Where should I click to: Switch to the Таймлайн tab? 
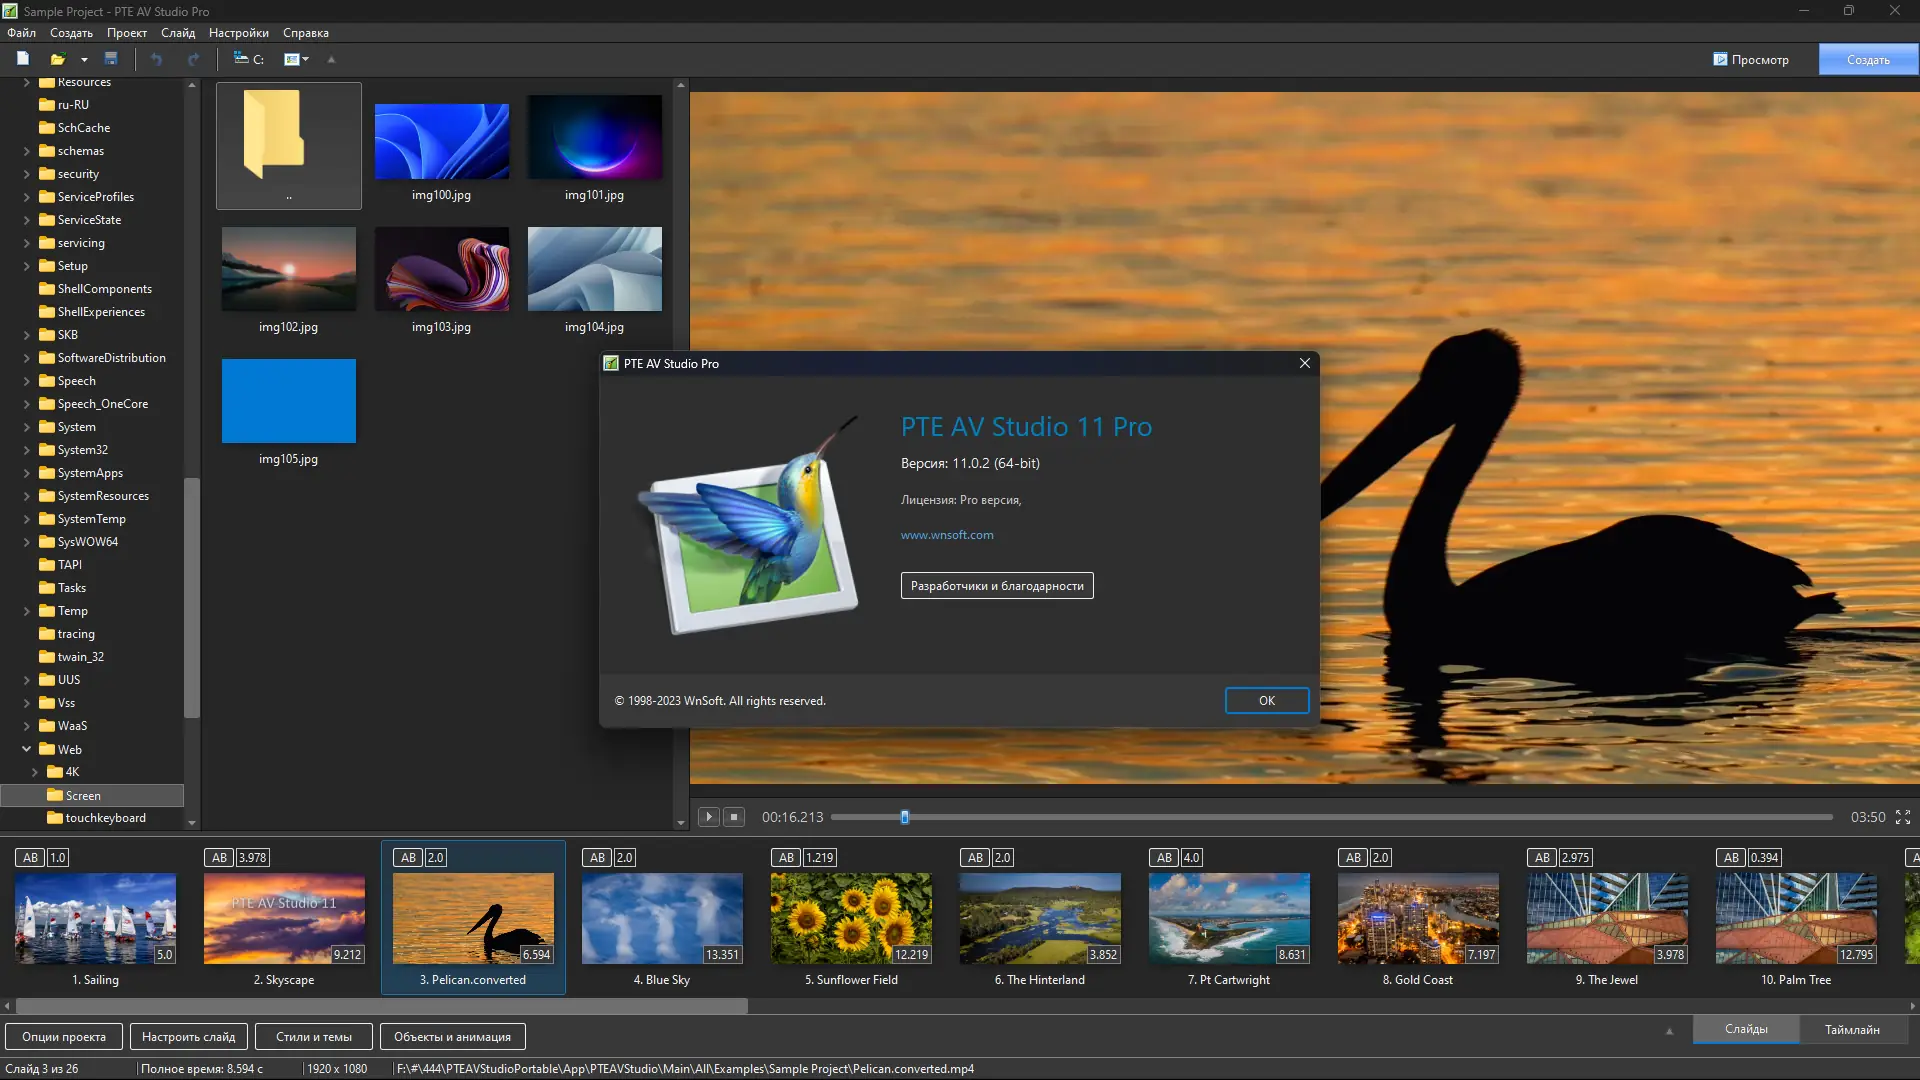tap(1851, 1029)
